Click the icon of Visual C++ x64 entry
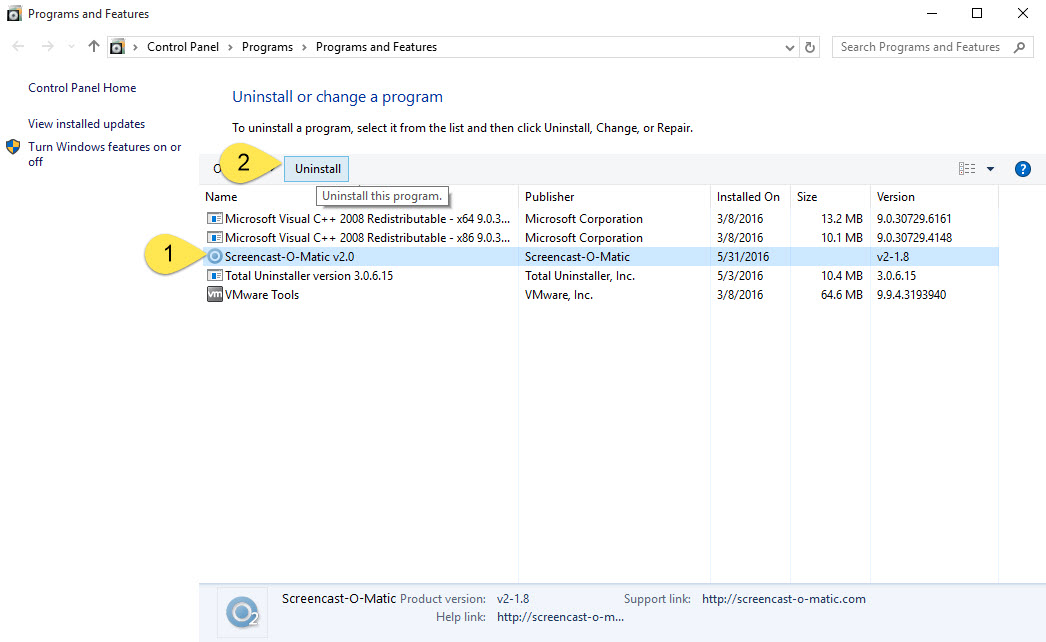This screenshot has height=642, width=1046. pos(214,218)
